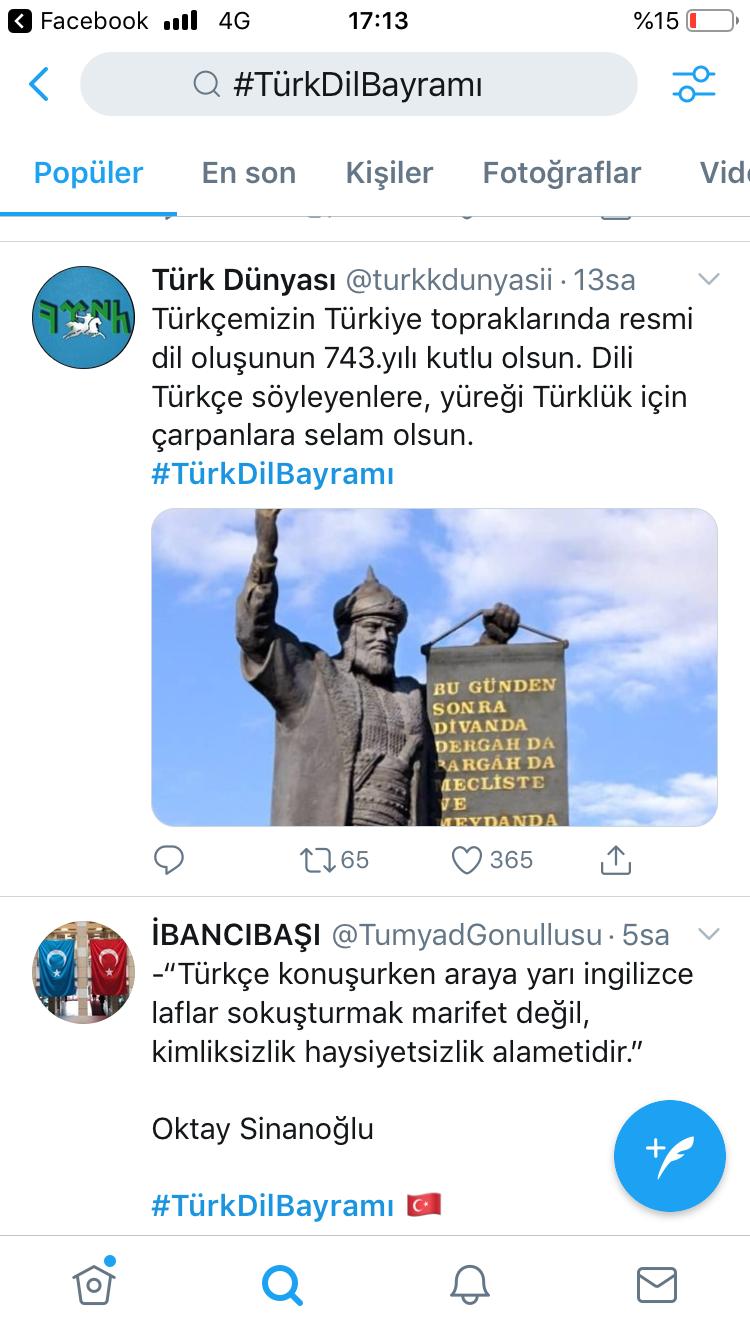
Task: Reply to the Türk Dünyası tweet
Action: [168, 859]
